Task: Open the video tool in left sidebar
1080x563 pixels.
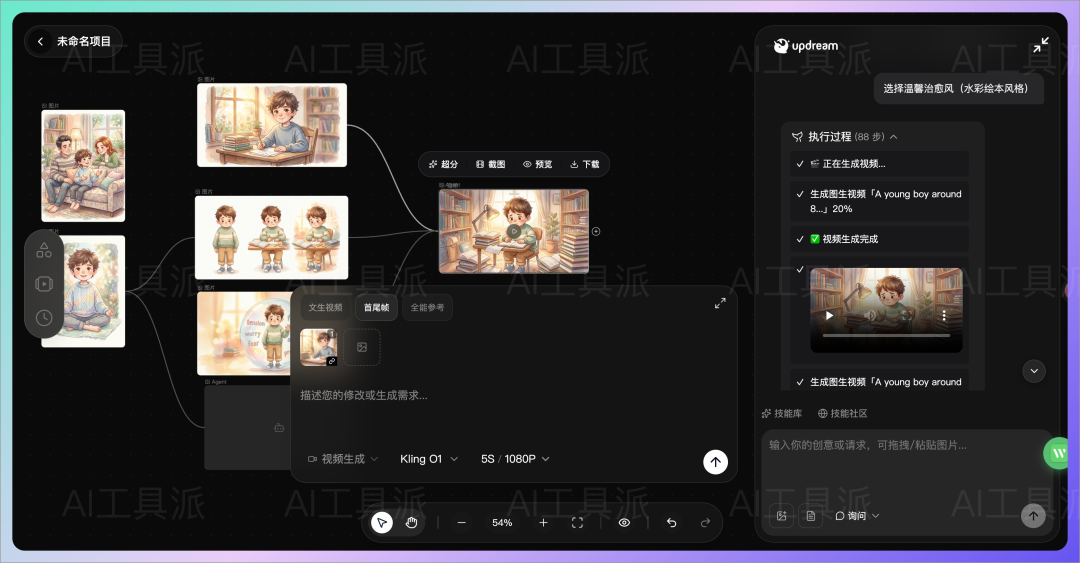Action: [44, 284]
